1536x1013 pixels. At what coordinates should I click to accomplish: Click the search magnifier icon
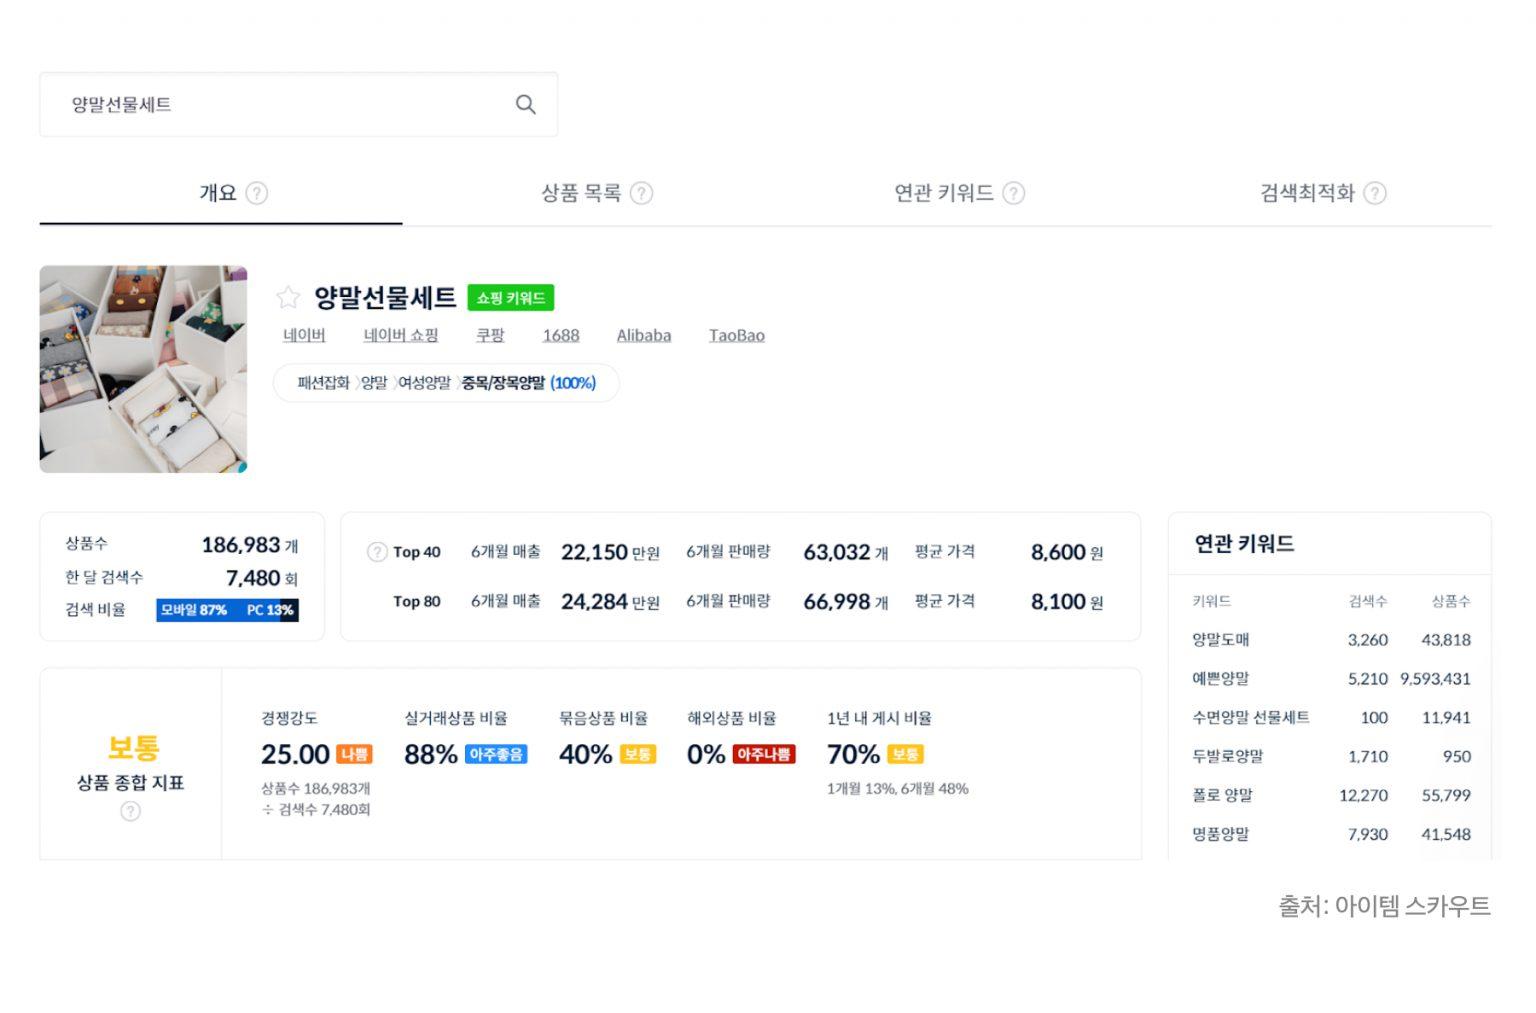point(525,104)
